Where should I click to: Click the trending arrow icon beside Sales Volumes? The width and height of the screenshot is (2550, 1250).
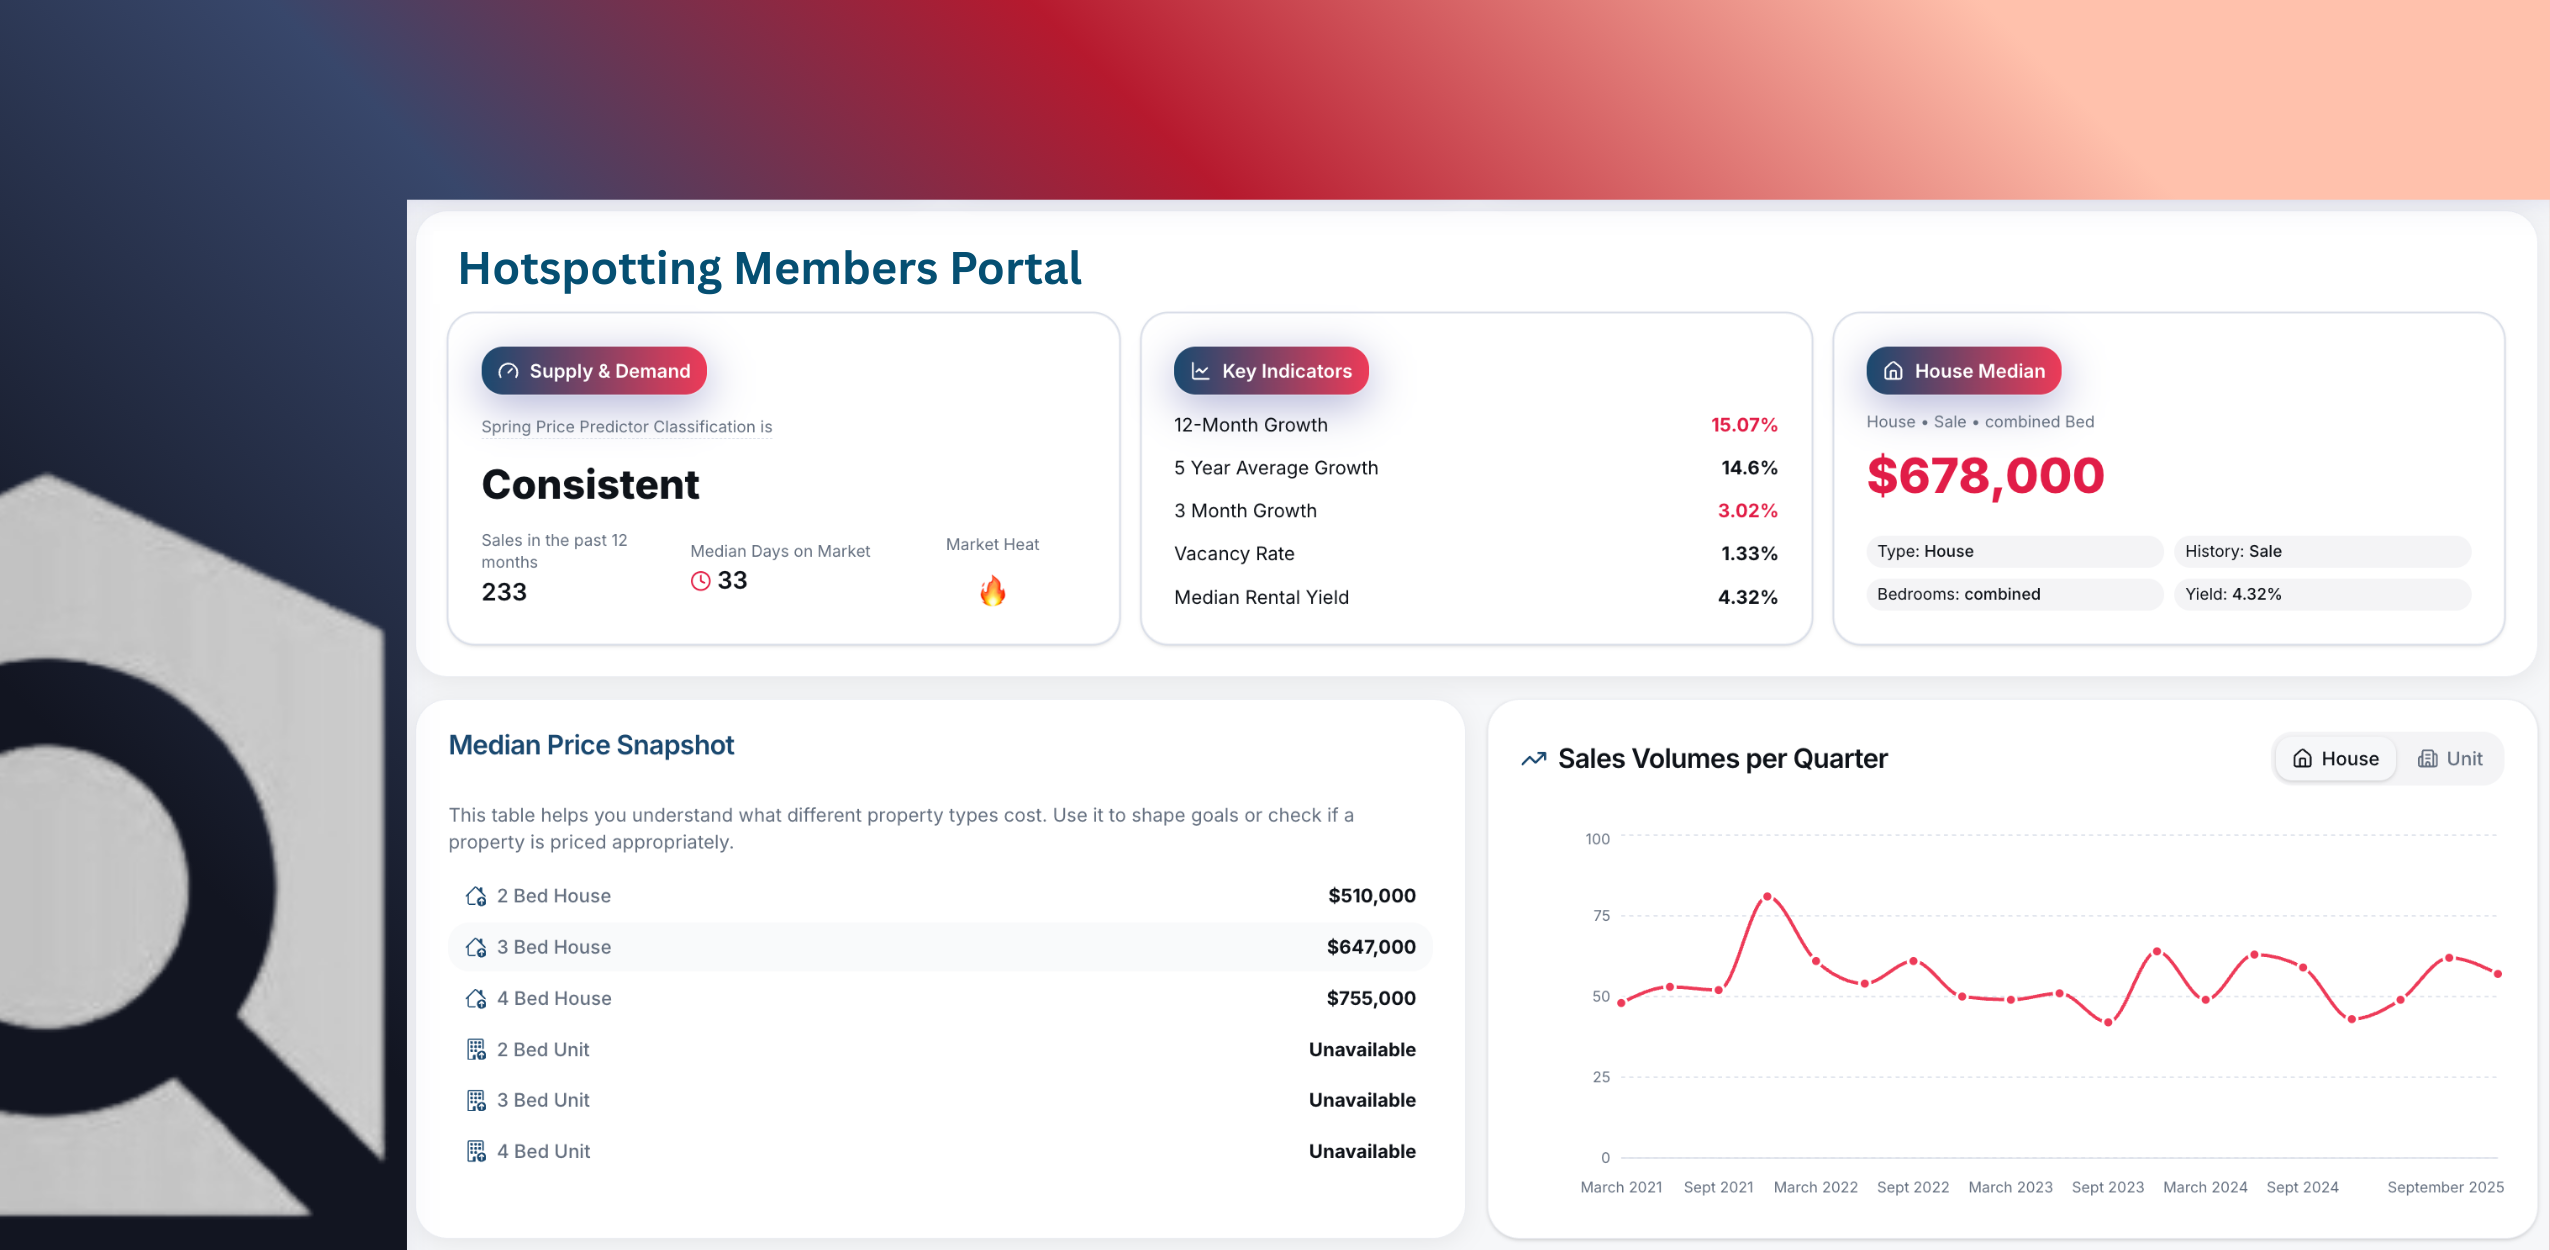click(x=1533, y=759)
